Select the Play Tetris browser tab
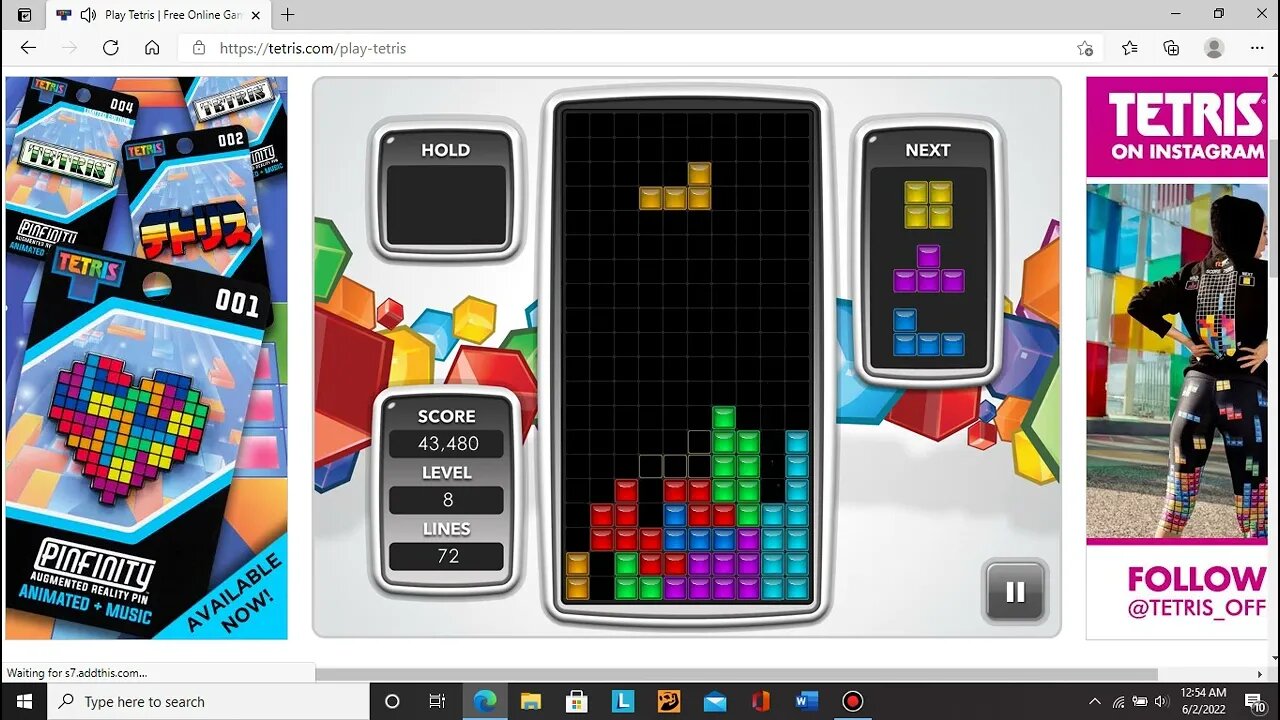 (x=157, y=15)
